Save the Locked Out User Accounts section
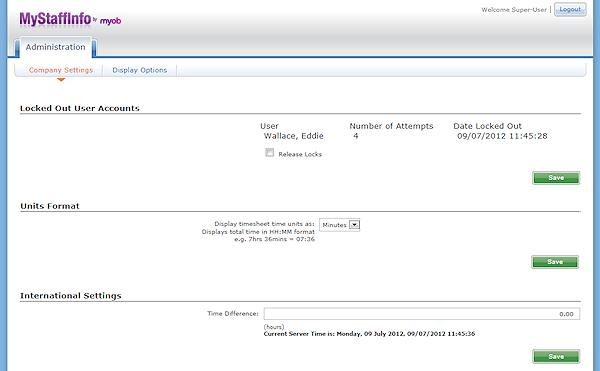The image size is (600, 371). (556, 178)
